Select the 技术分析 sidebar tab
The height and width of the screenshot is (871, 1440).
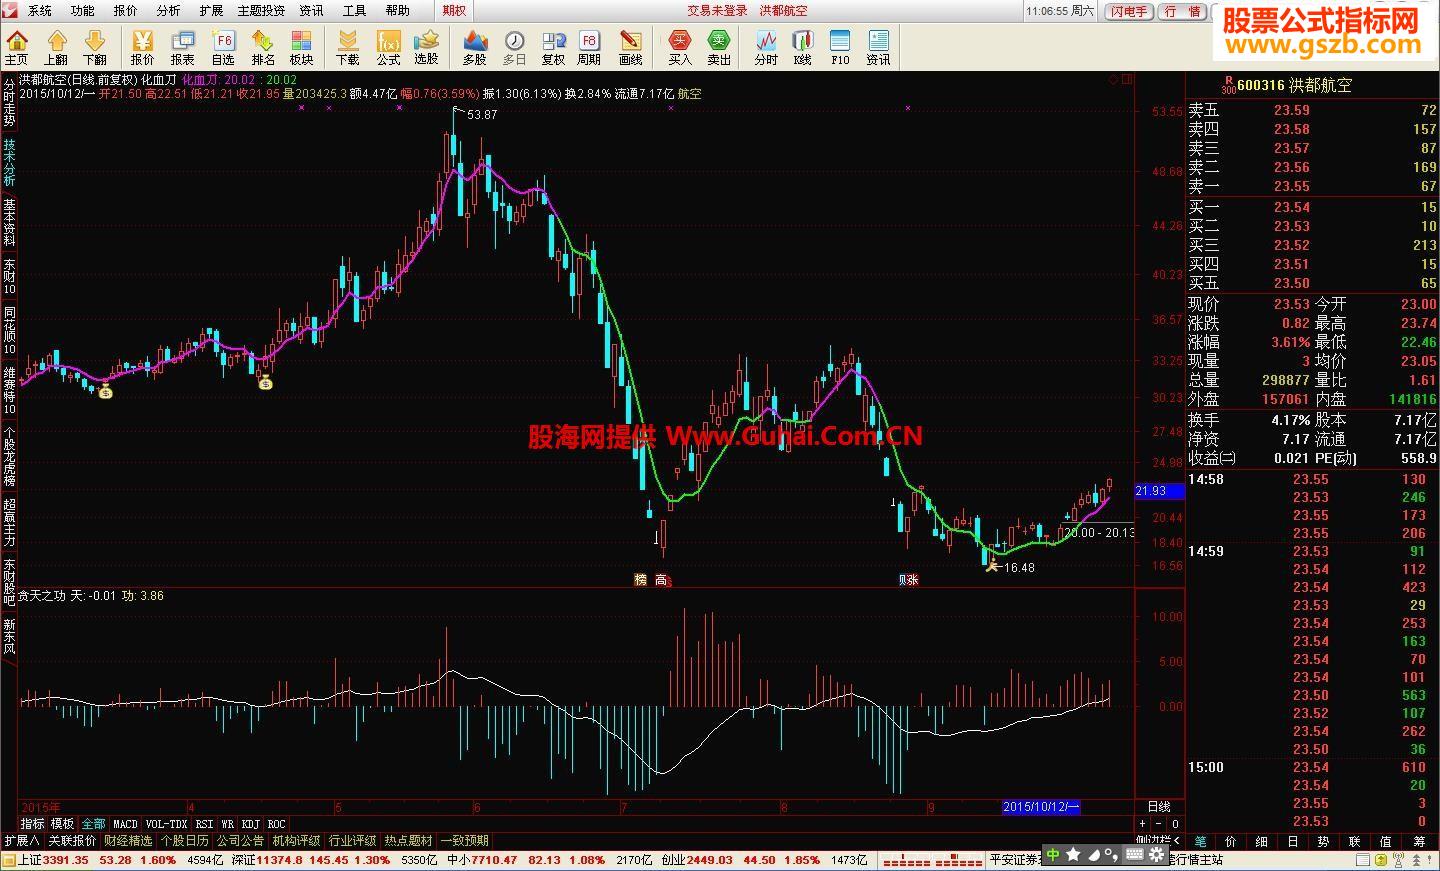click(9, 162)
